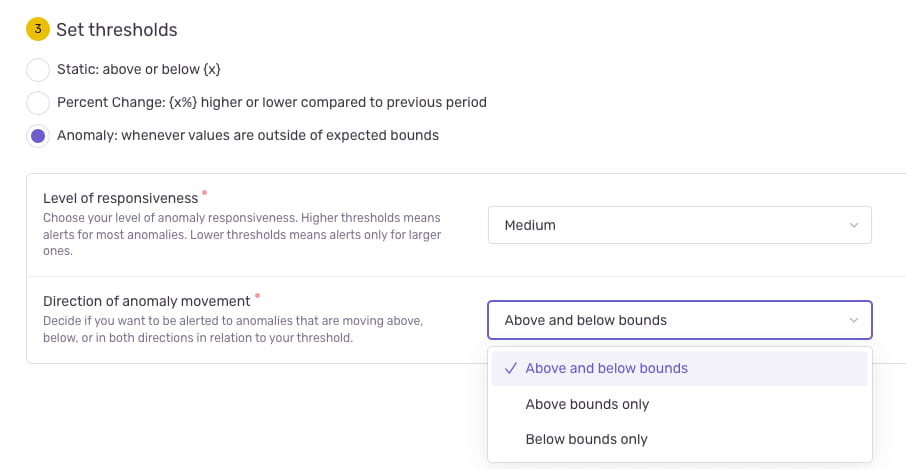
Task: Click the Set thresholds heading
Action: click(117, 30)
